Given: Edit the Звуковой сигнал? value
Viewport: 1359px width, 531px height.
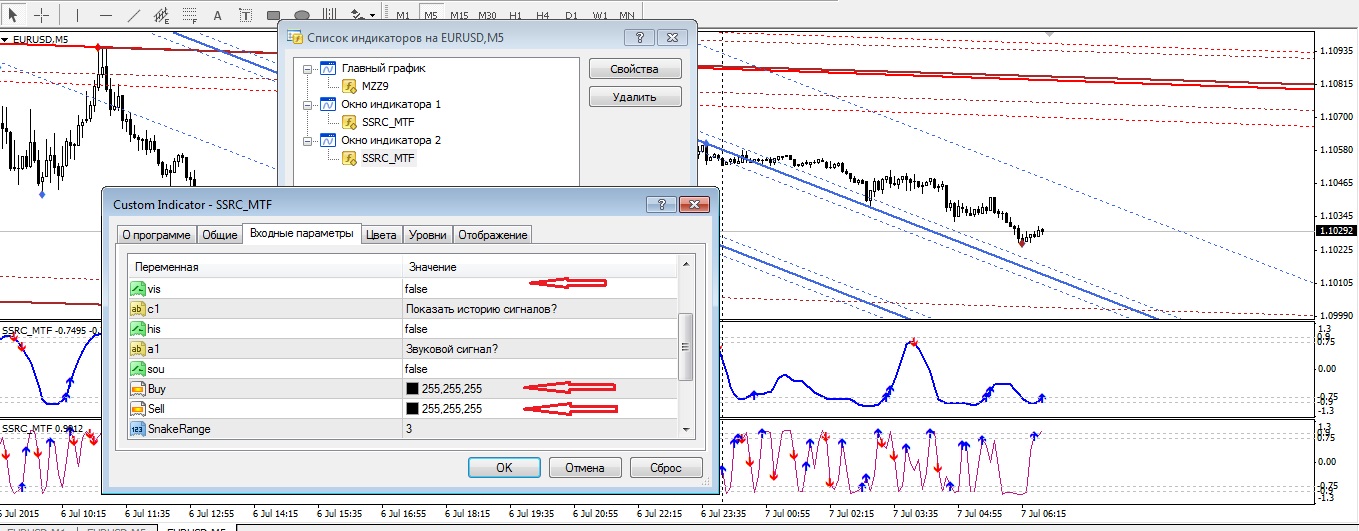Looking at the screenshot, I should coord(540,348).
